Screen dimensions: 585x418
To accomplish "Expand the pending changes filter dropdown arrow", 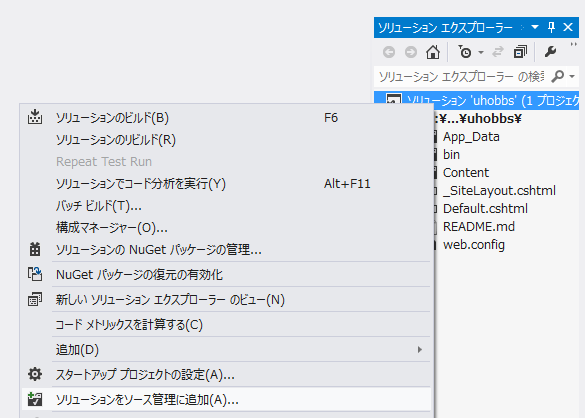I will click(481, 52).
